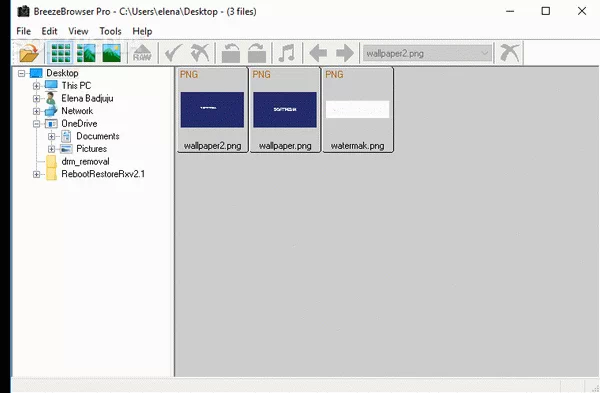Click the OneDrive icon in tree
This screenshot has width=600, height=393.
click(x=51, y=124)
